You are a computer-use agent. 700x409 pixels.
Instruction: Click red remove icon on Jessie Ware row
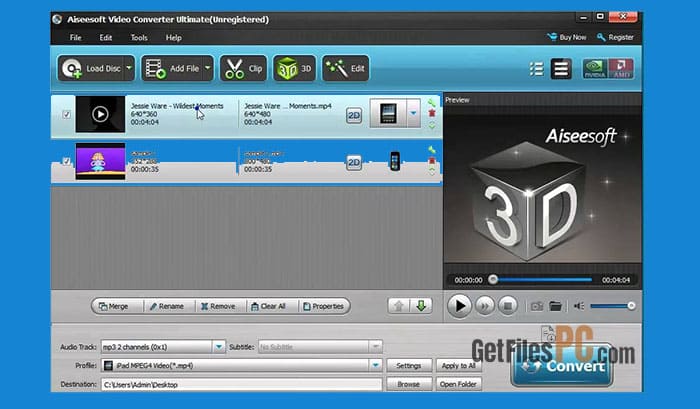(432, 114)
